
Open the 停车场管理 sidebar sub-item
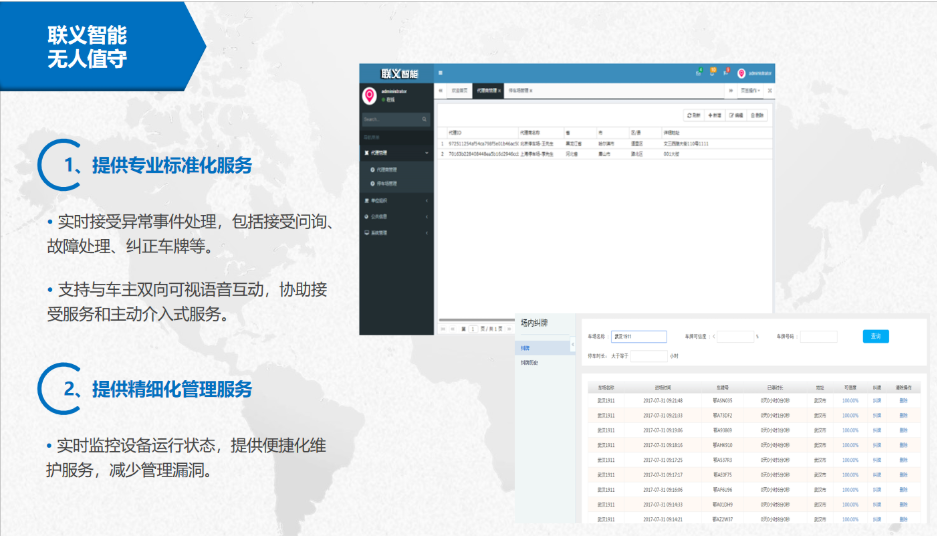tap(386, 183)
